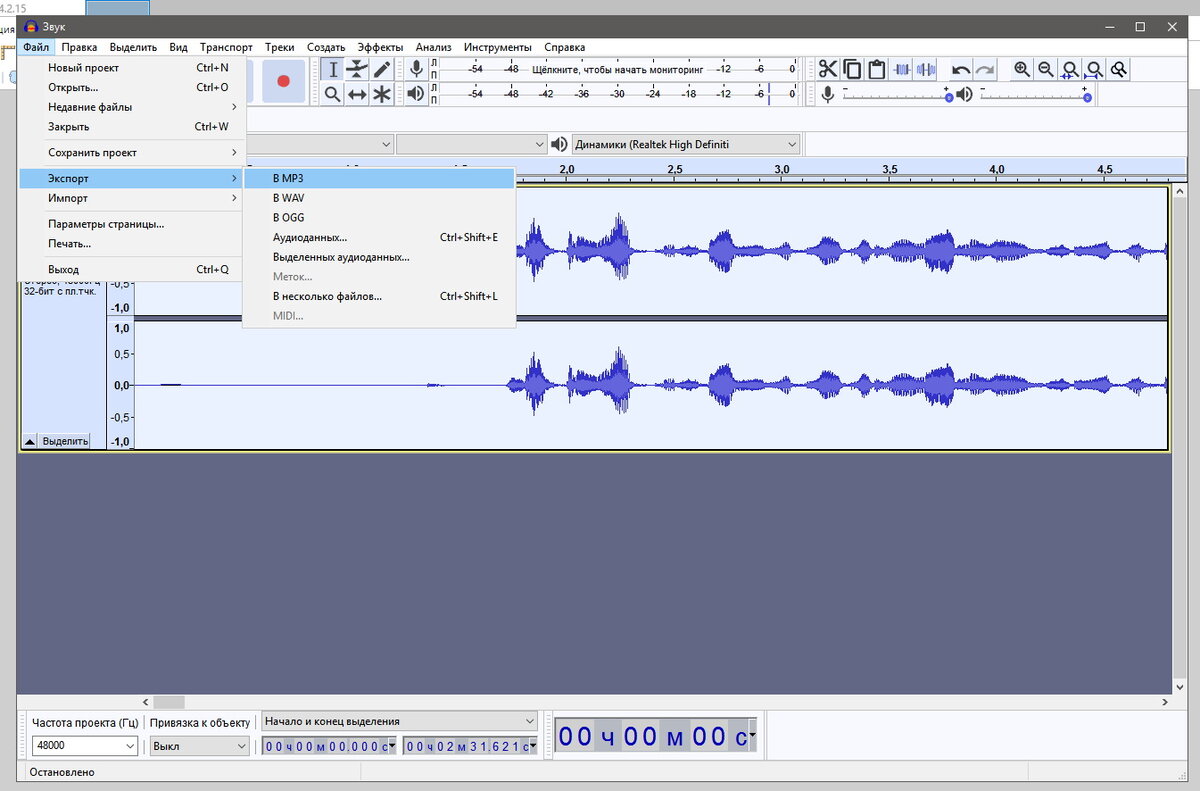Adjust the recording volume slider
1200x791 pixels.
(x=896, y=94)
